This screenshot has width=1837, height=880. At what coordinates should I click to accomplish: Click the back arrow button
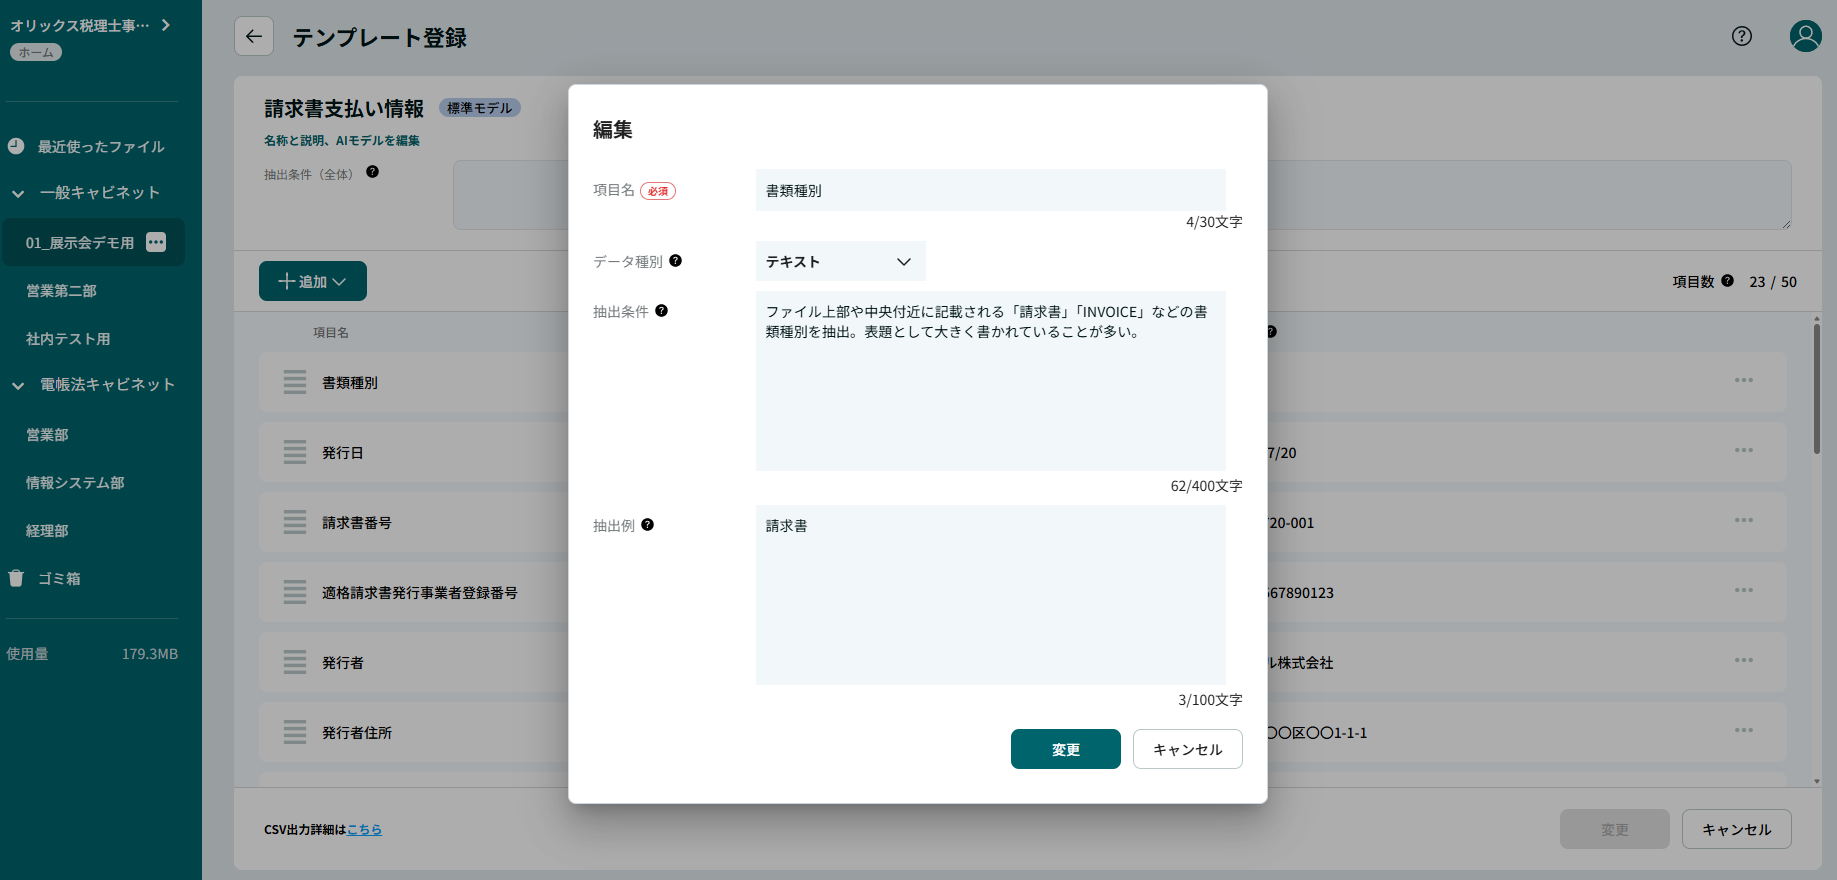[254, 37]
